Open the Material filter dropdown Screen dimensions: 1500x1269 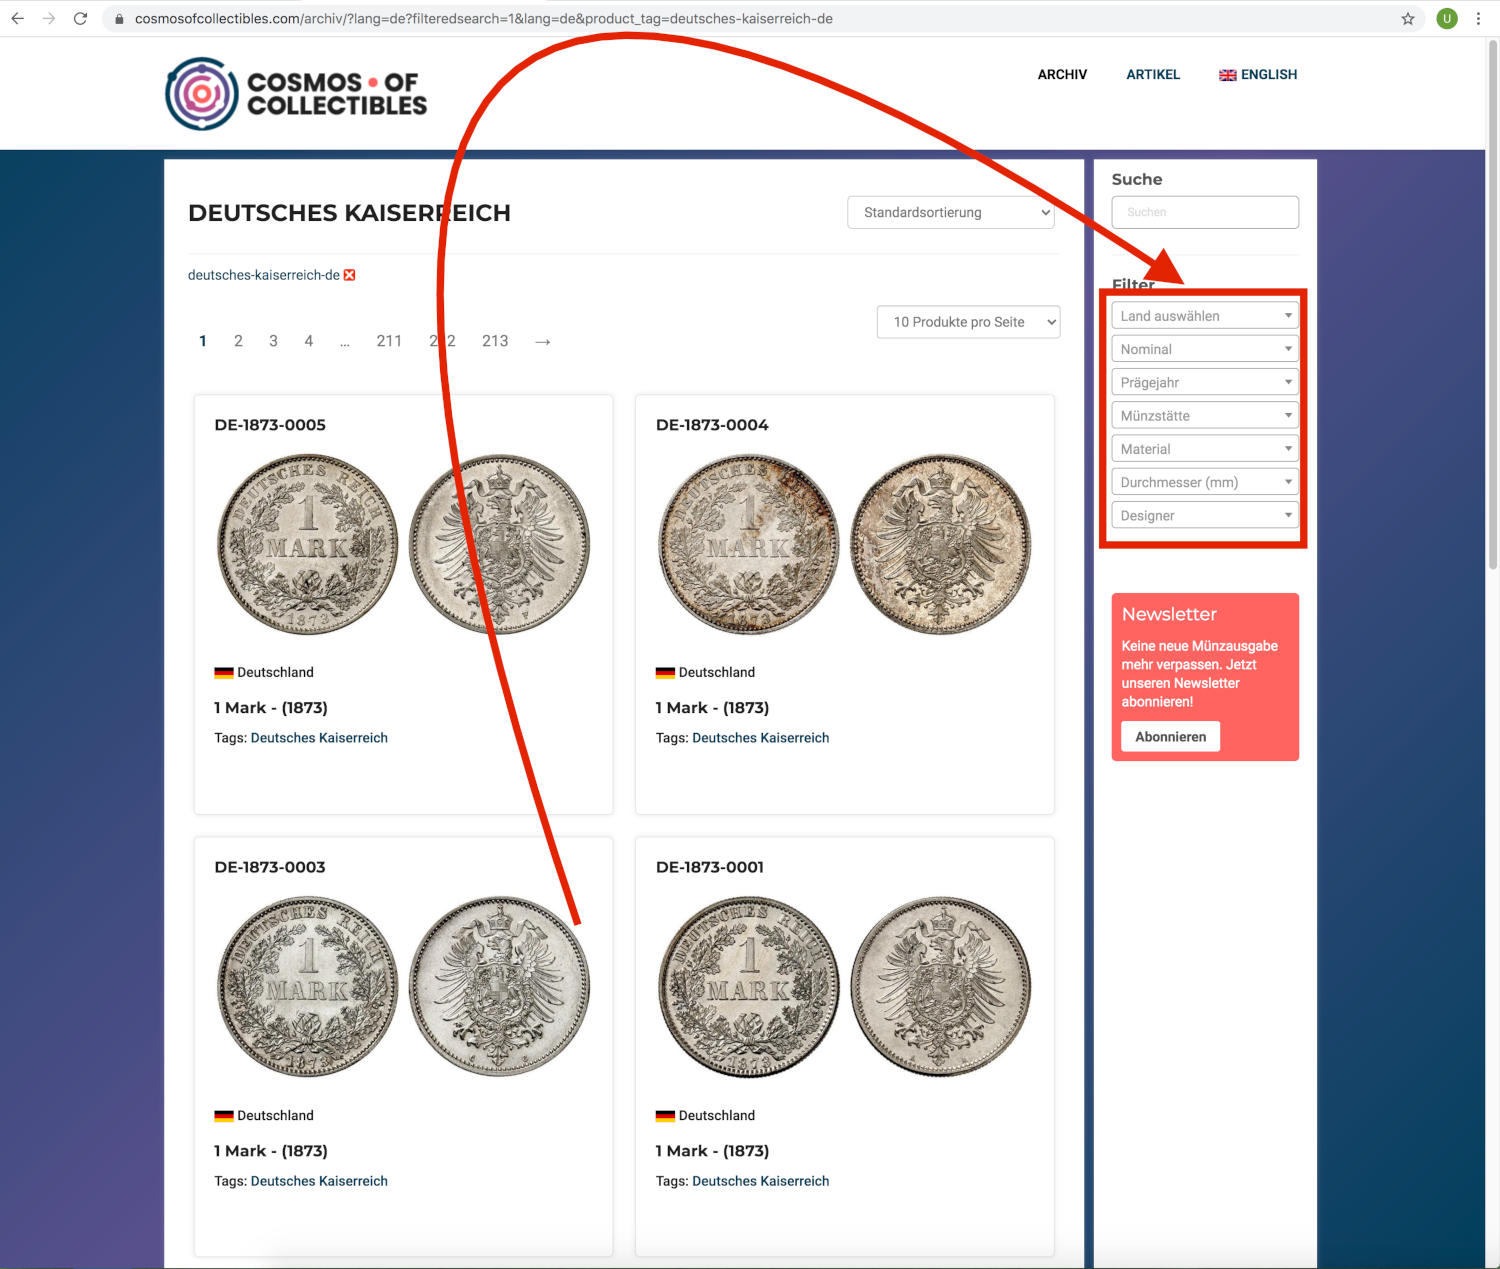1205,449
